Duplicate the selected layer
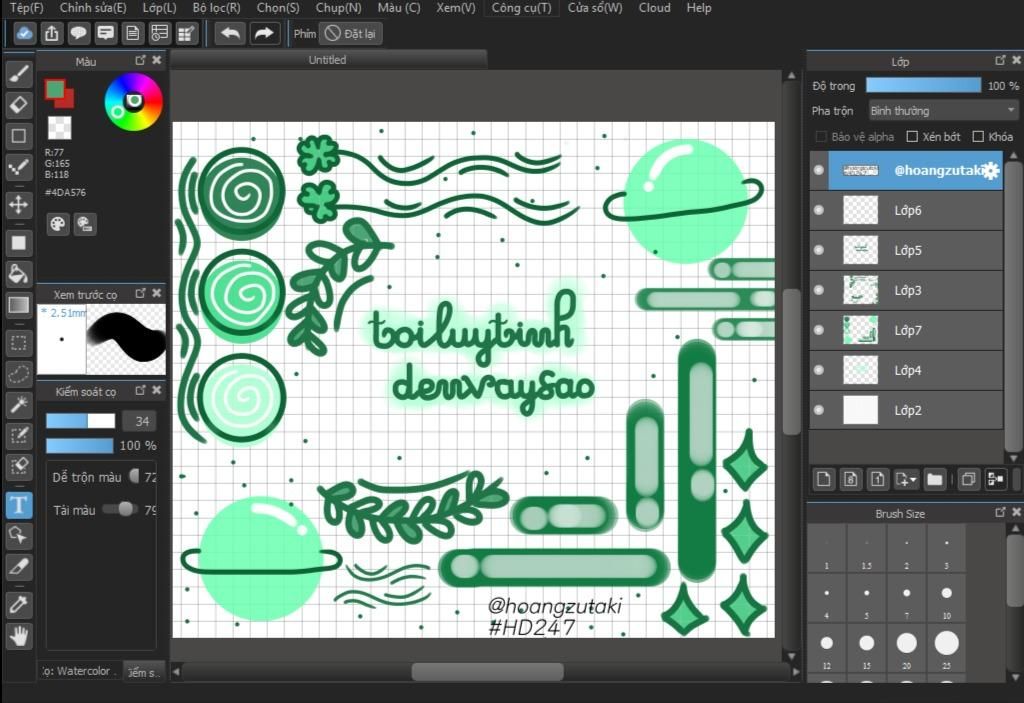1024x703 pixels. point(968,480)
